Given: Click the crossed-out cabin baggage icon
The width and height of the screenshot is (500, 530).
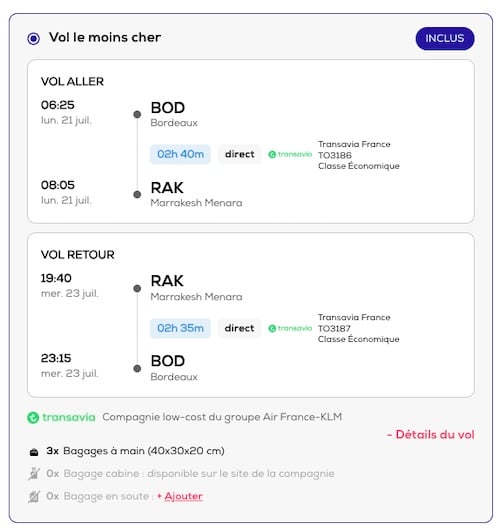Looking at the screenshot, I should (x=34, y=474).
